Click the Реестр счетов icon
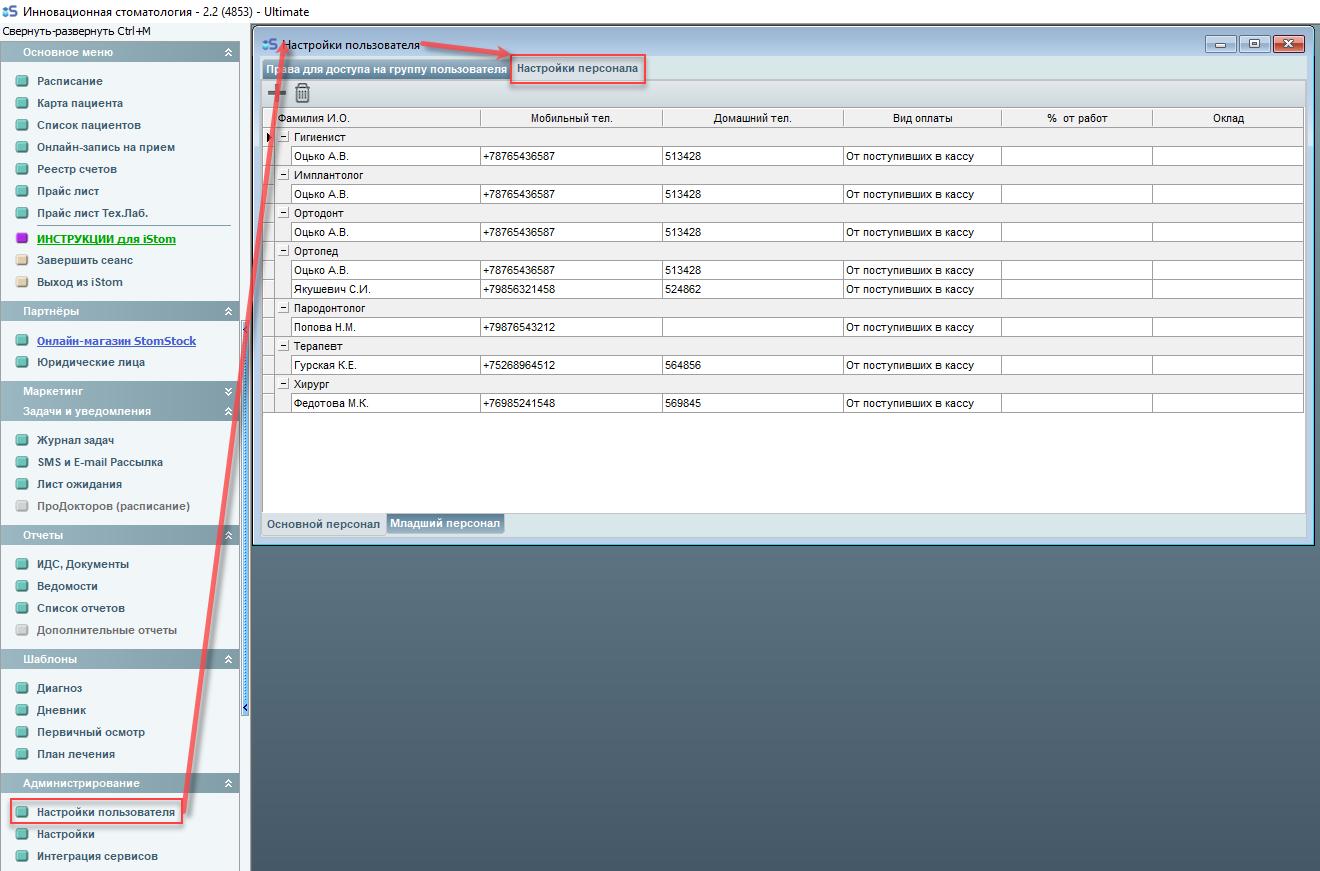The width and height of the screenshot is (1320, 871). pos(22,169)
